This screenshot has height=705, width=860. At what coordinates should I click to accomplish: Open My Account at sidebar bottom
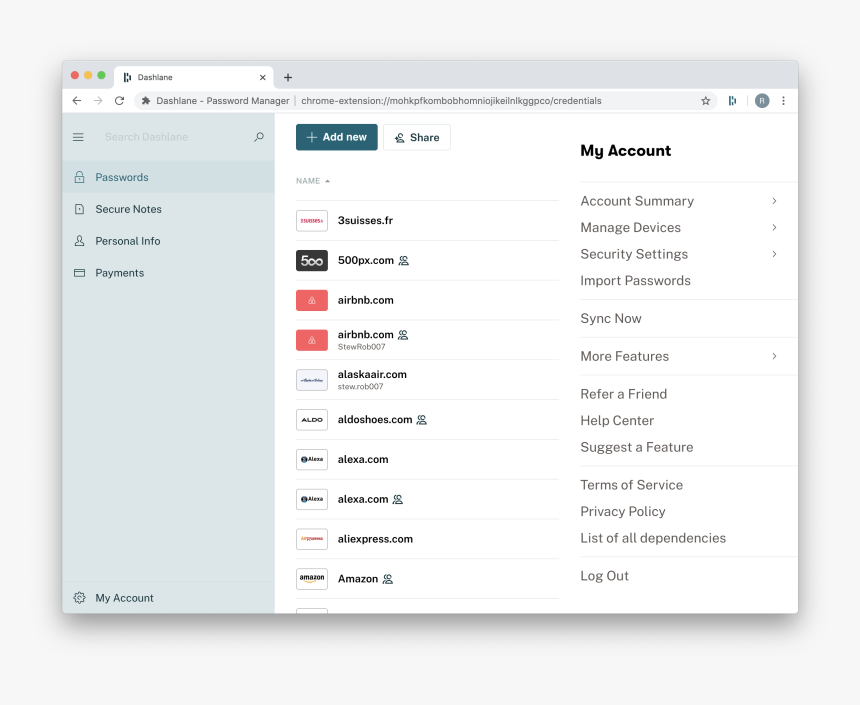[168, 598]
